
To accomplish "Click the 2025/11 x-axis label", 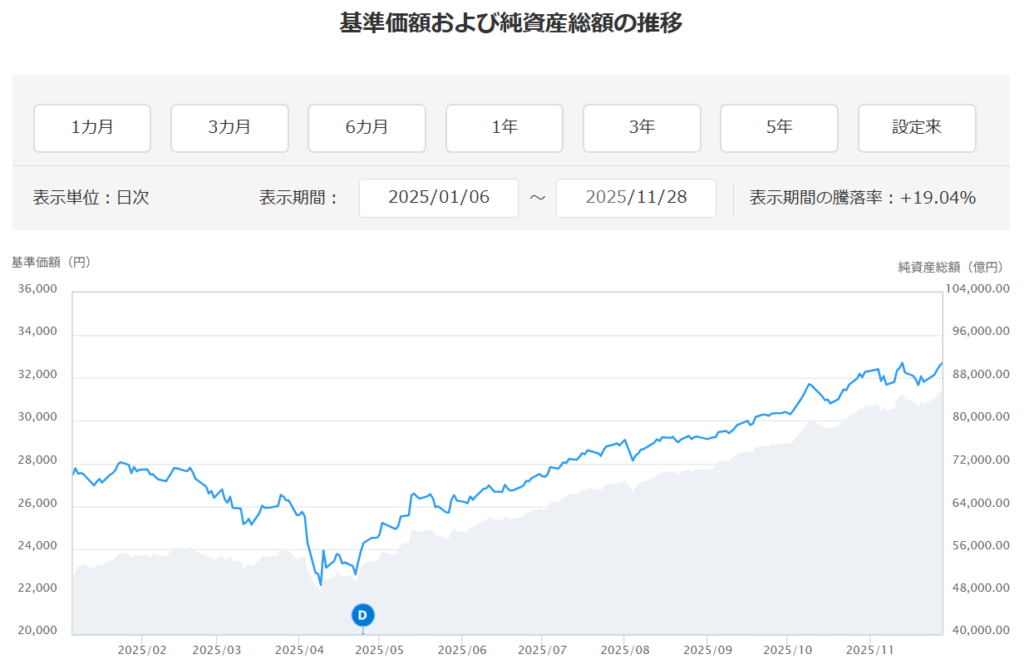I will [x=870, y=649].
